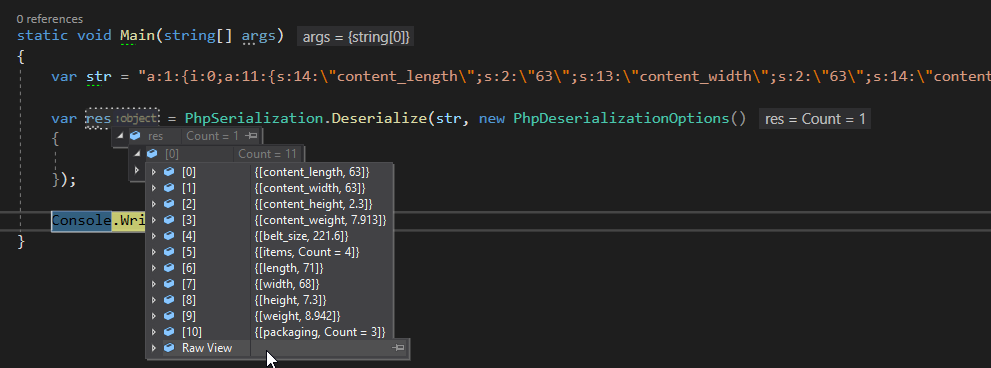
Task: Collapse the [0] Count = 11 node
Action: (x=137, y=154)
